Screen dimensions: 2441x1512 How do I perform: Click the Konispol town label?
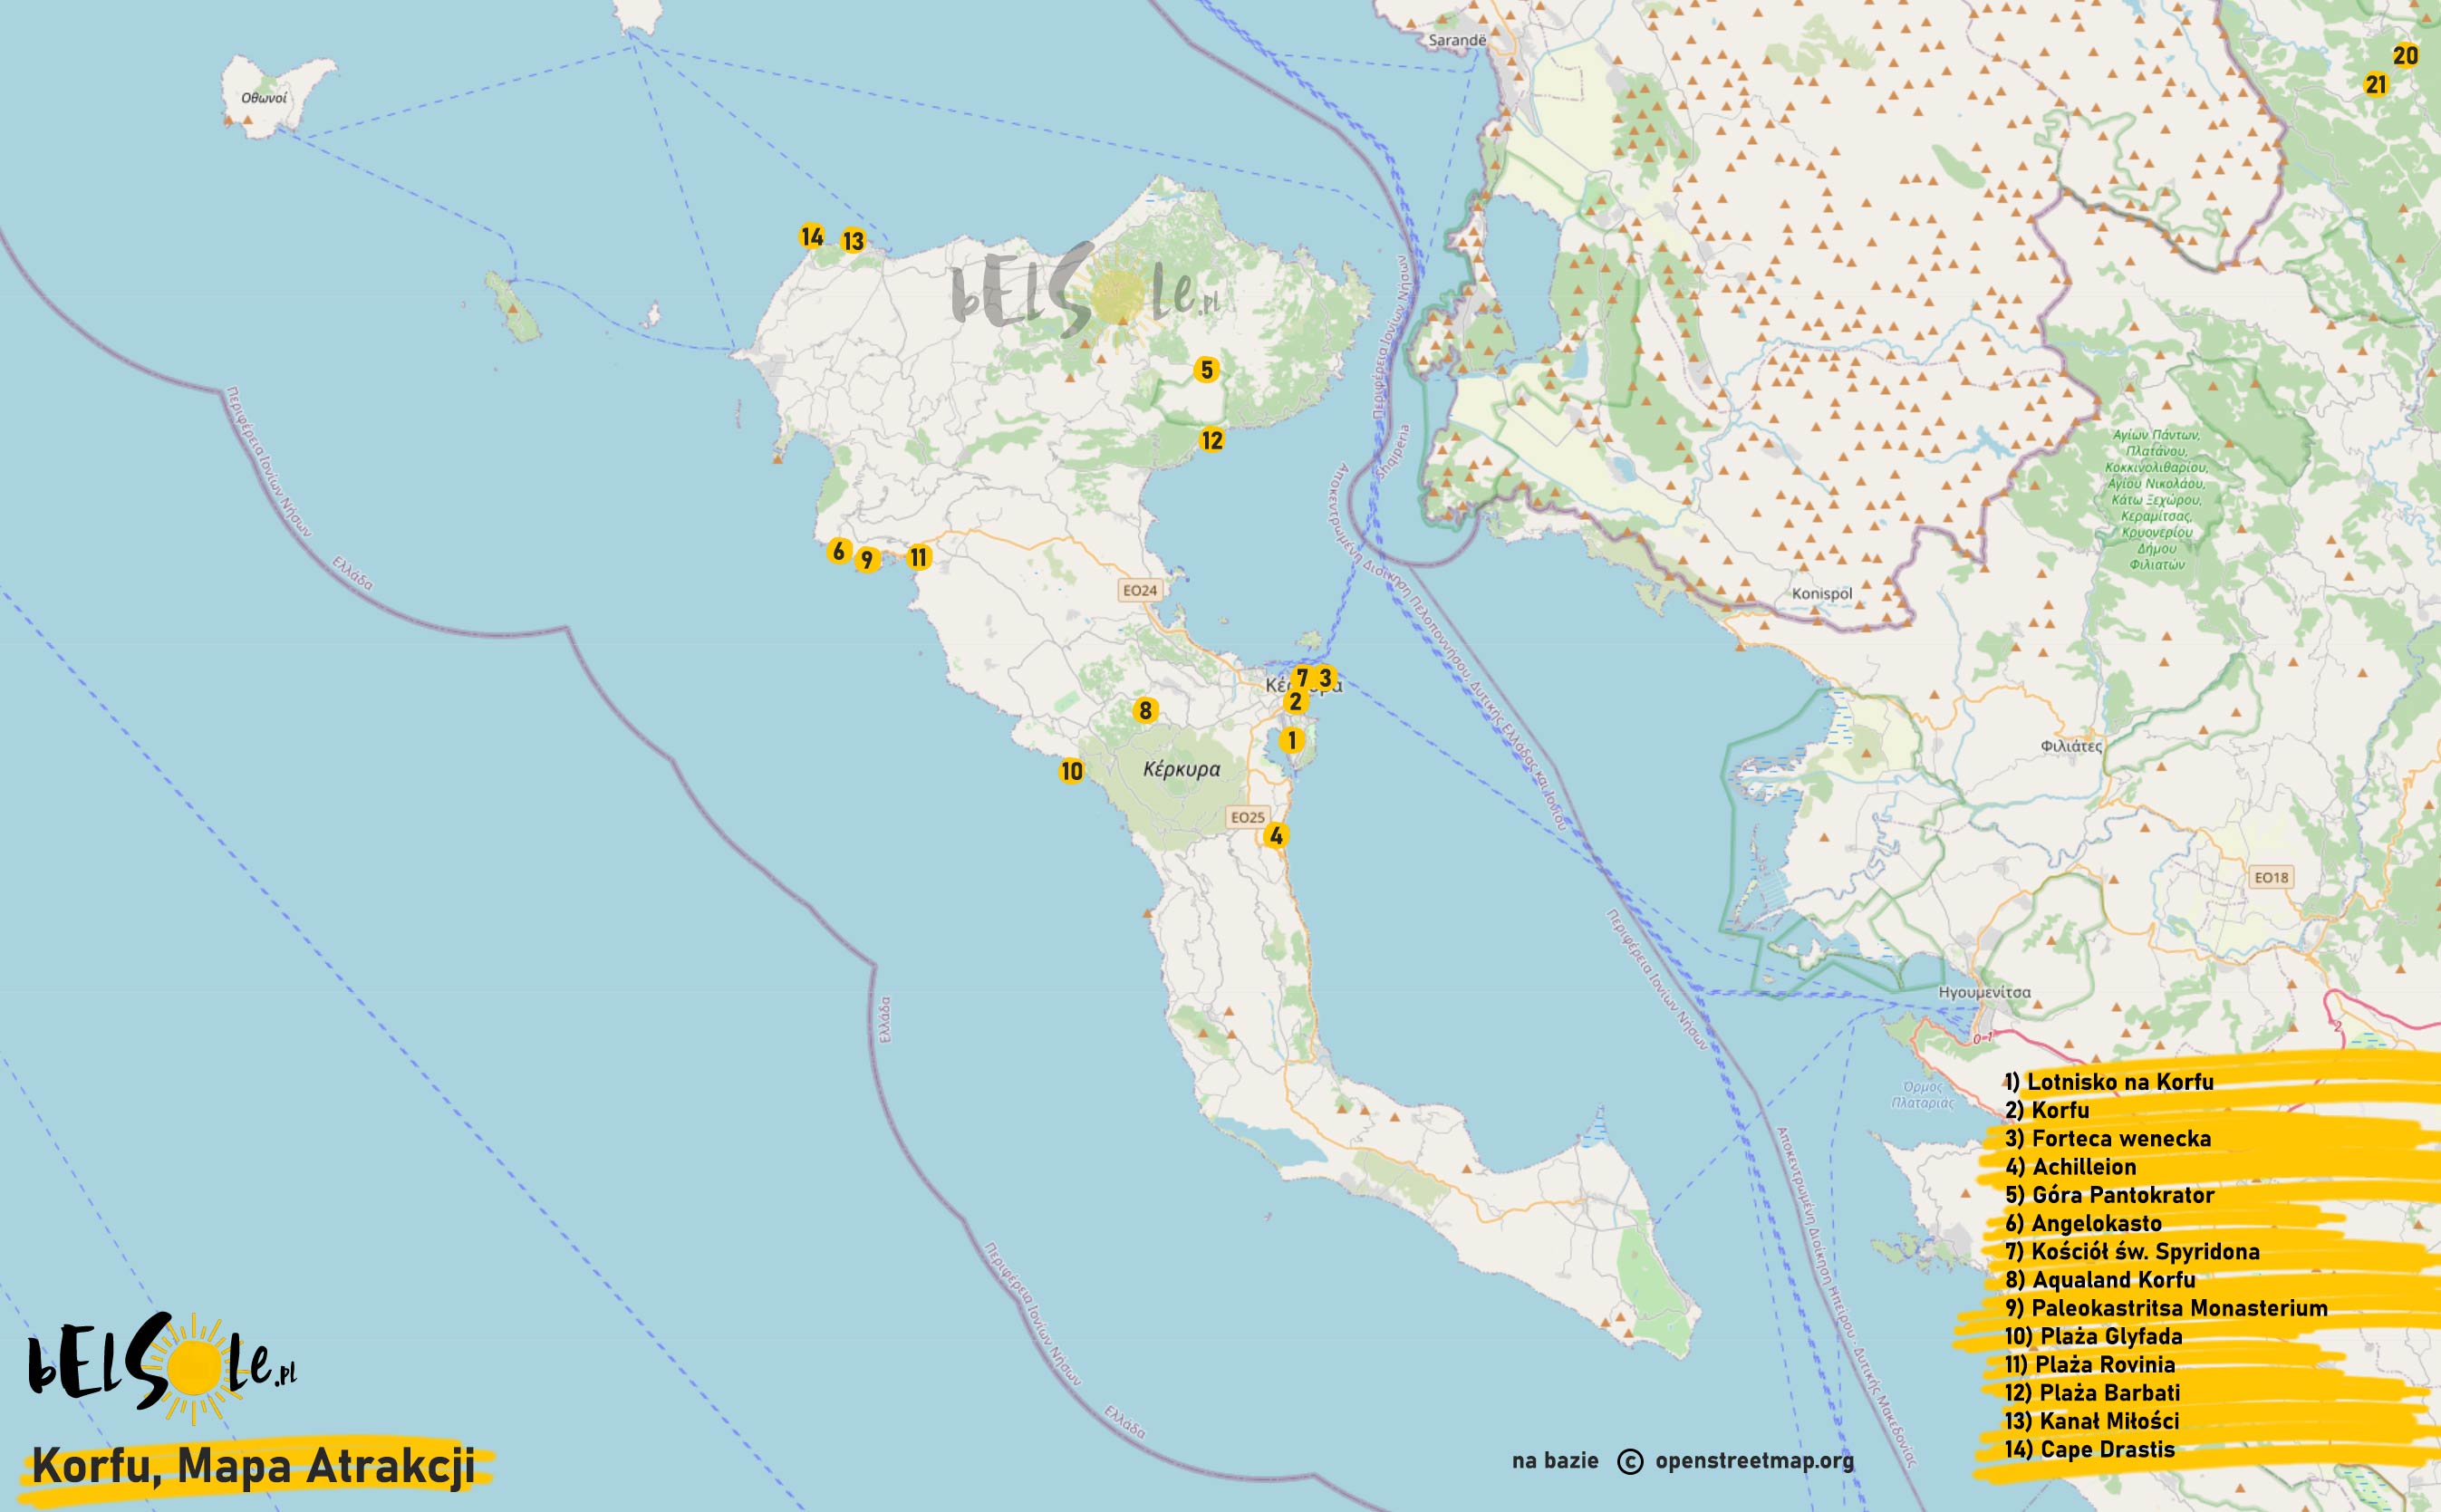coord(1821,594)
